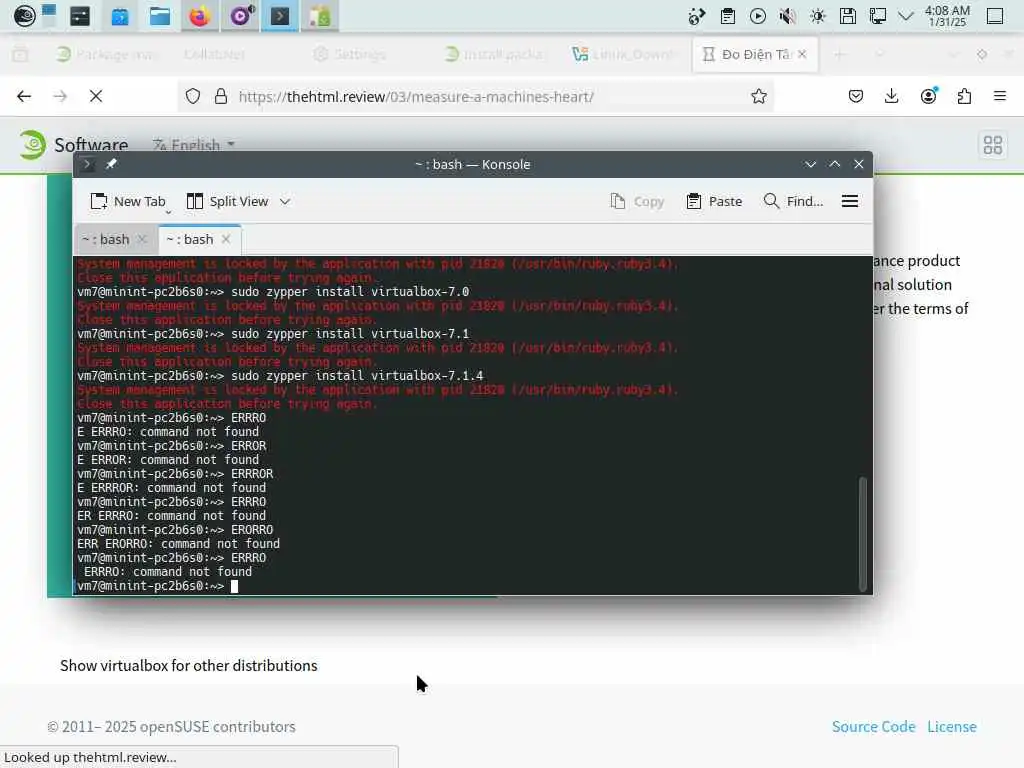Click the muted volume tray icon
Image resolution: width=1024 pixels, height=768 pixels.
788,16
